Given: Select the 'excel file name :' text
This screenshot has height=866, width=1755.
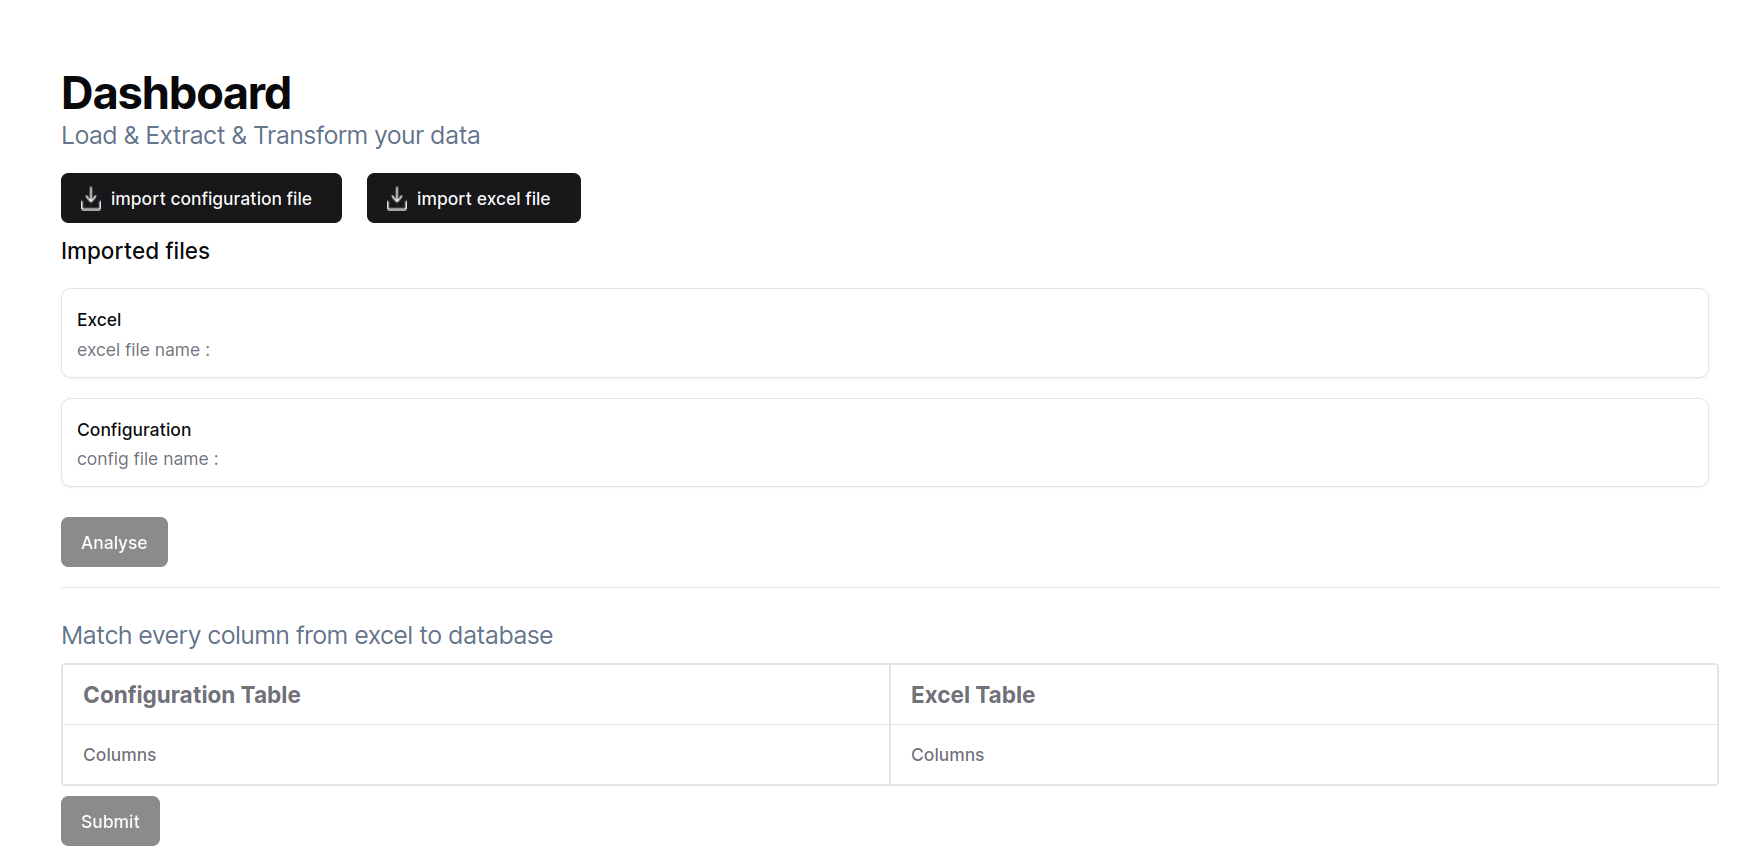Looking at the screenshot, I should [x=143, y=350].
